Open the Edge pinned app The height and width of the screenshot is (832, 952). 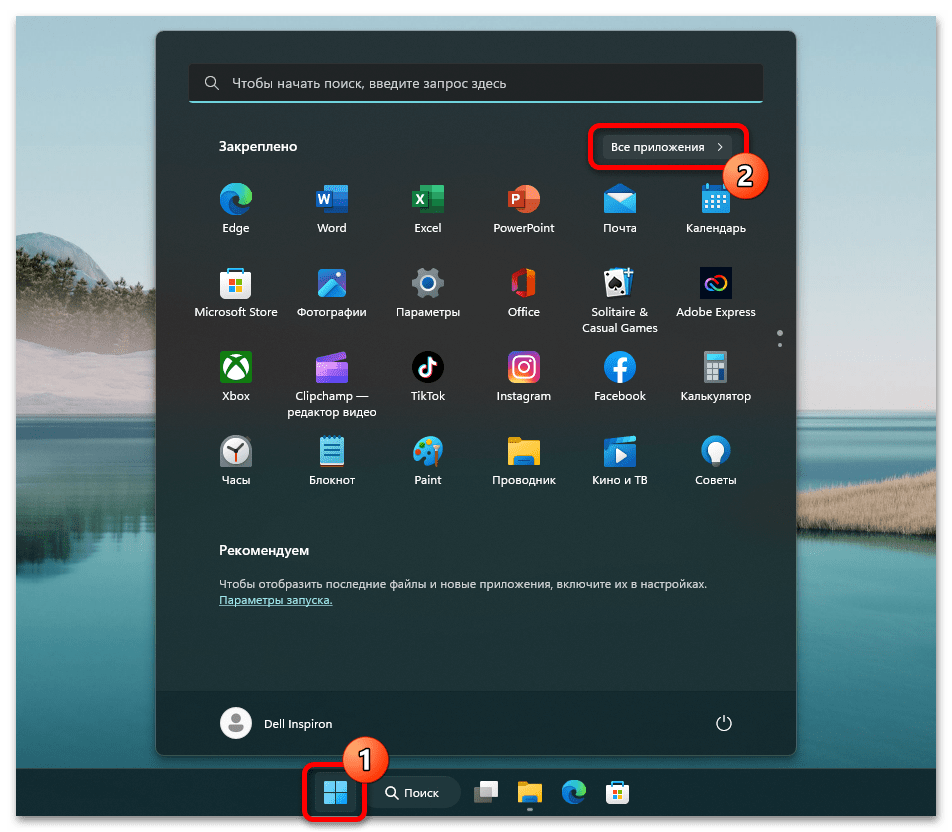click(236, 201)
